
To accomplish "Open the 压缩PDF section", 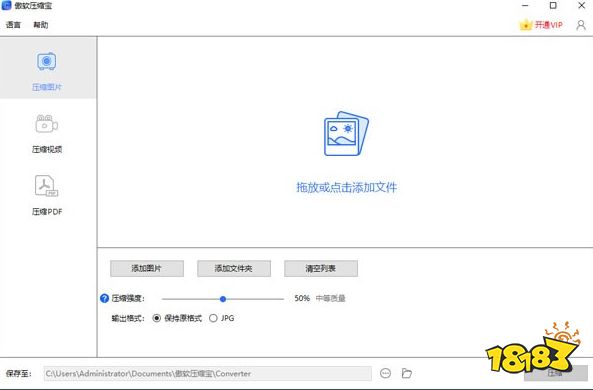I will pos(47,195).
